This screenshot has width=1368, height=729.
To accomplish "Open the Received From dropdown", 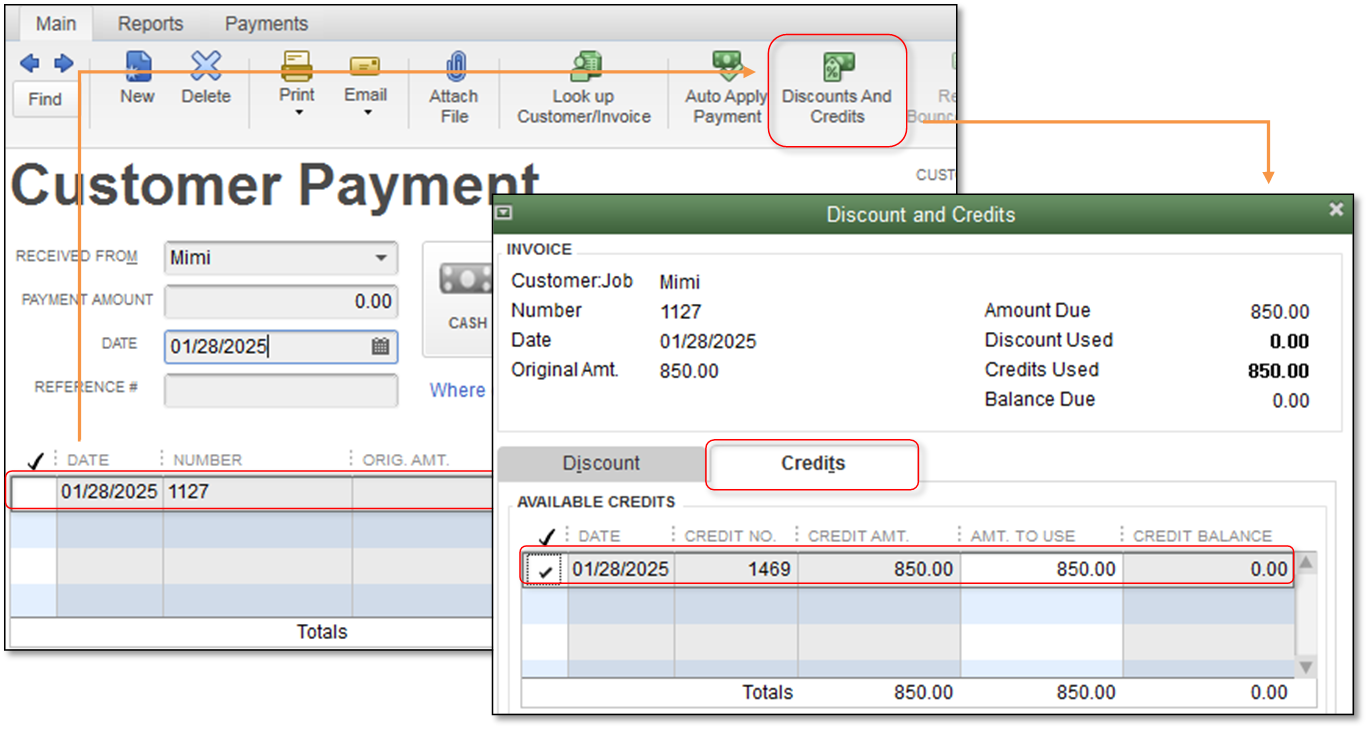I will [x=381, y=258].
